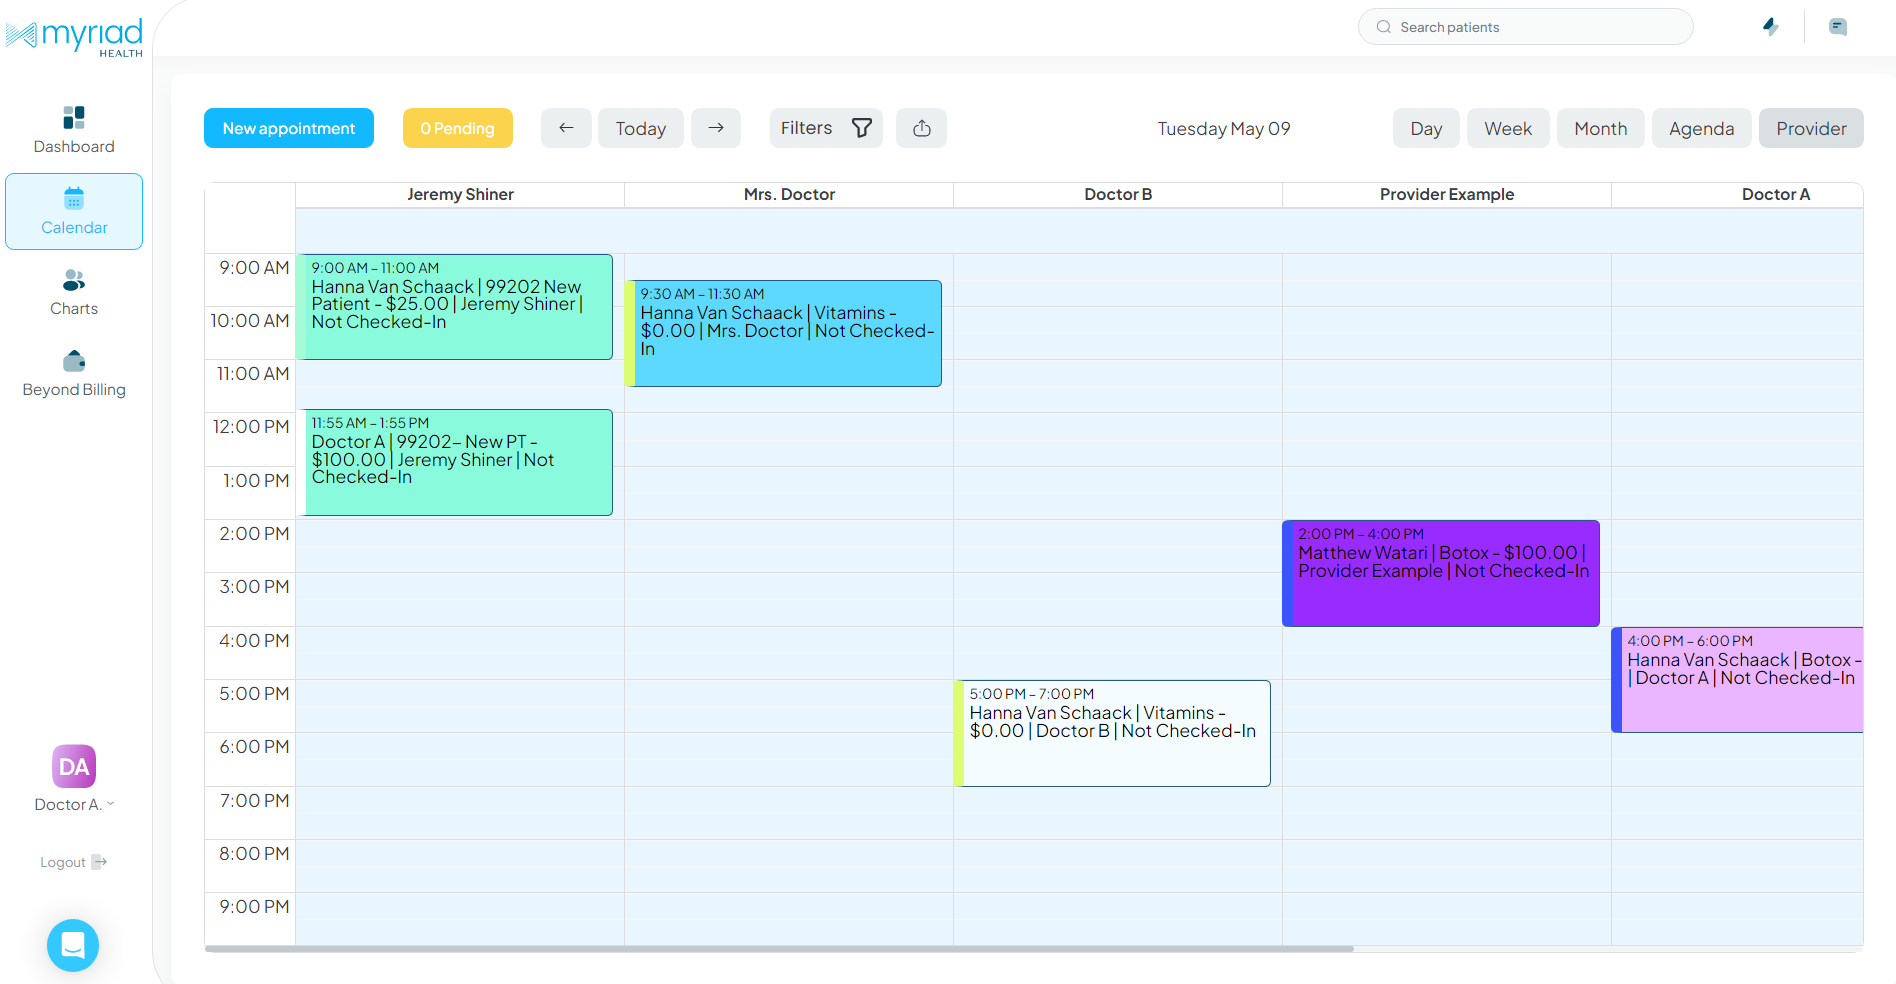Switch to the Week view tab
The width and height of the screenshot is (1896, 984).
click(x=1507, y=128)
